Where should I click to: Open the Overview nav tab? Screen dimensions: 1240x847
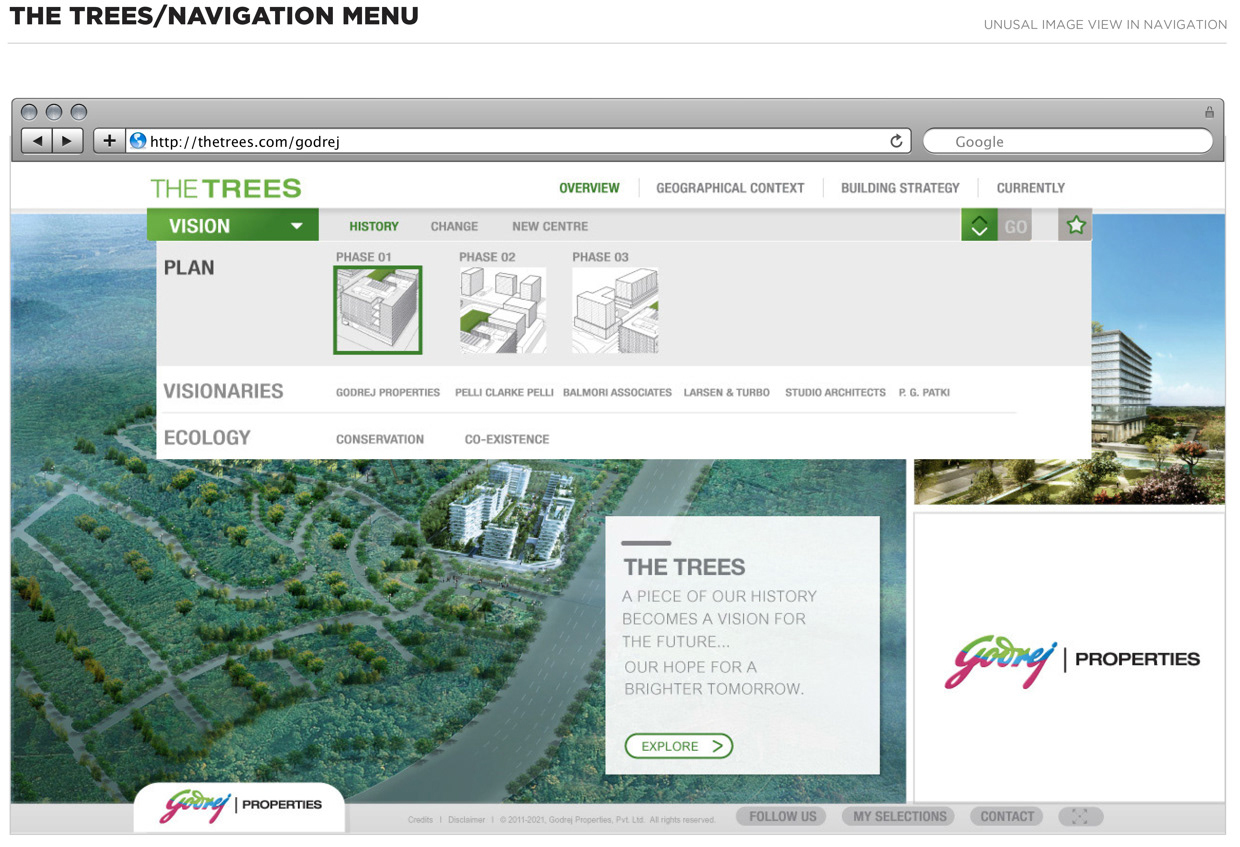[x=589, y=188]
